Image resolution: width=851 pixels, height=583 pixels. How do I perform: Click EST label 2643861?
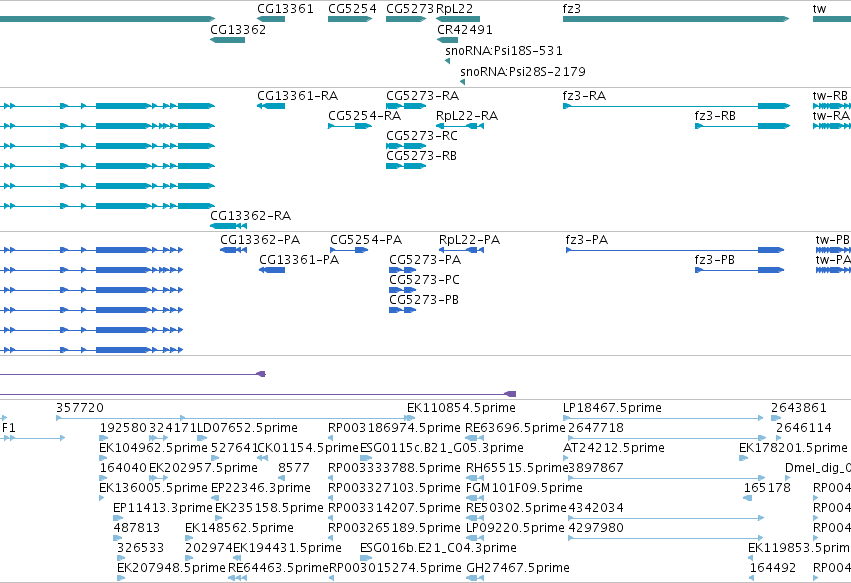(x=798, y=408)
